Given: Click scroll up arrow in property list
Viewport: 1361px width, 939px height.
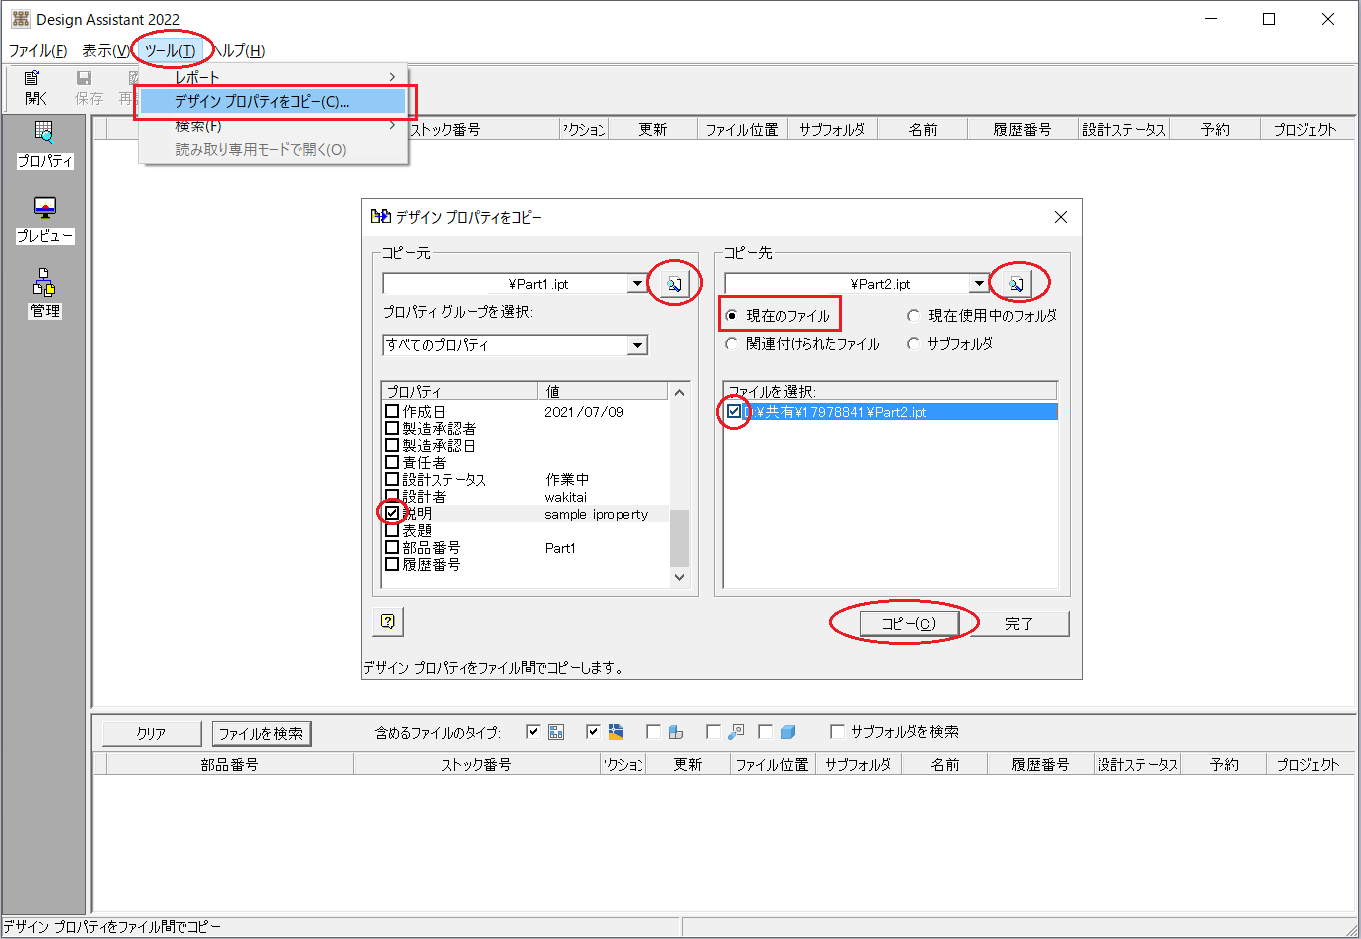Looking at the screenshot, I should [680, 392].
